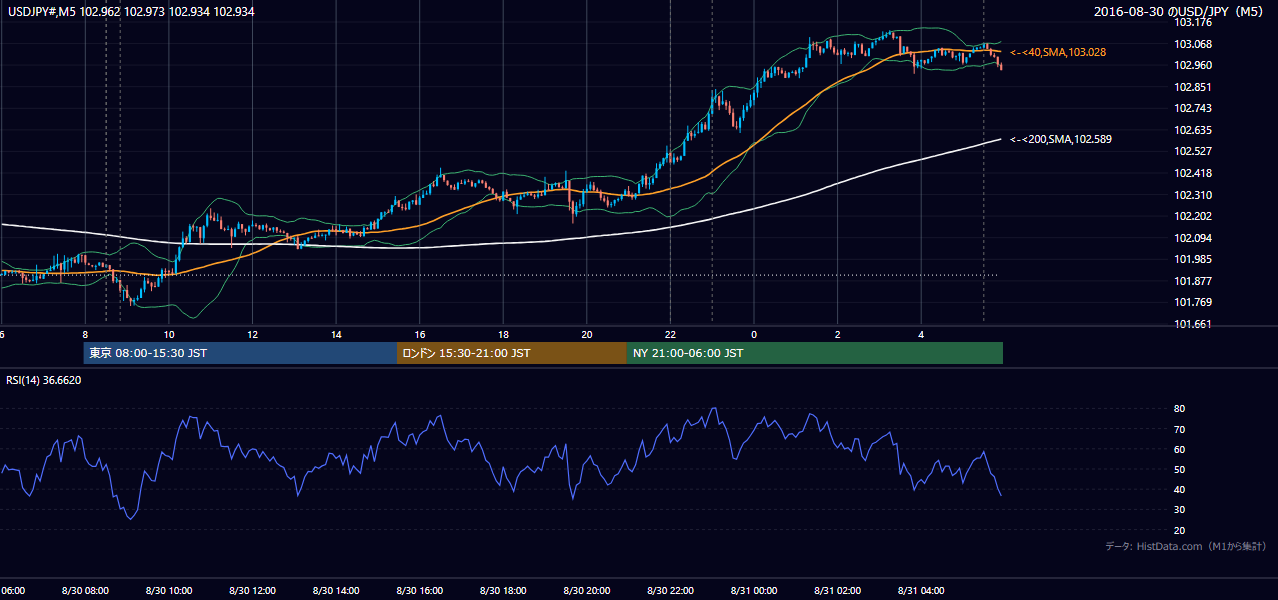Click the 8/30 10:00 time axis label
This screenshot has height=600, width=1278.
pyautogui.click(x=169, y=591)
